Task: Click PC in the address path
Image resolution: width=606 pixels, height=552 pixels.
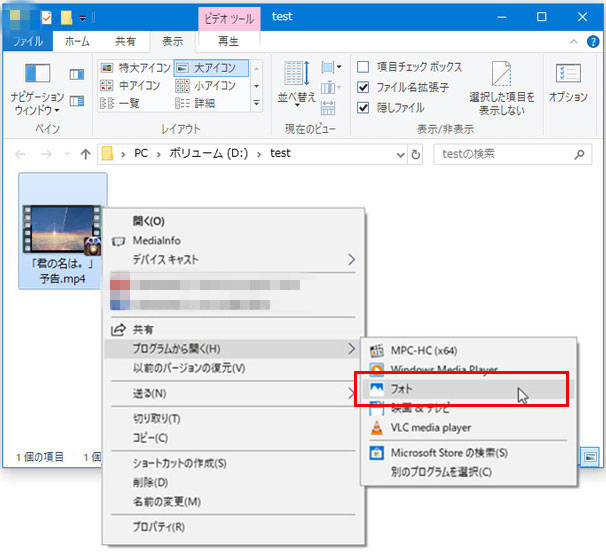Action: [x=141, y=153]
